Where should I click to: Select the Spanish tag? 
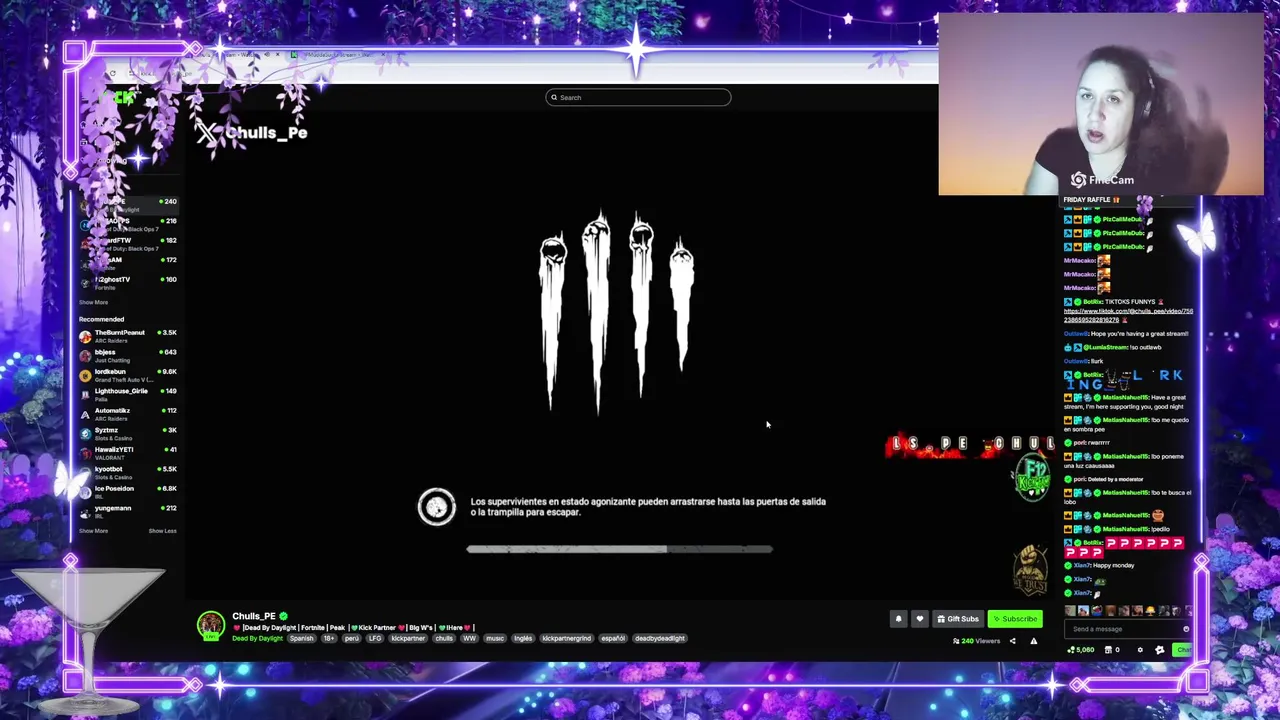301,638
